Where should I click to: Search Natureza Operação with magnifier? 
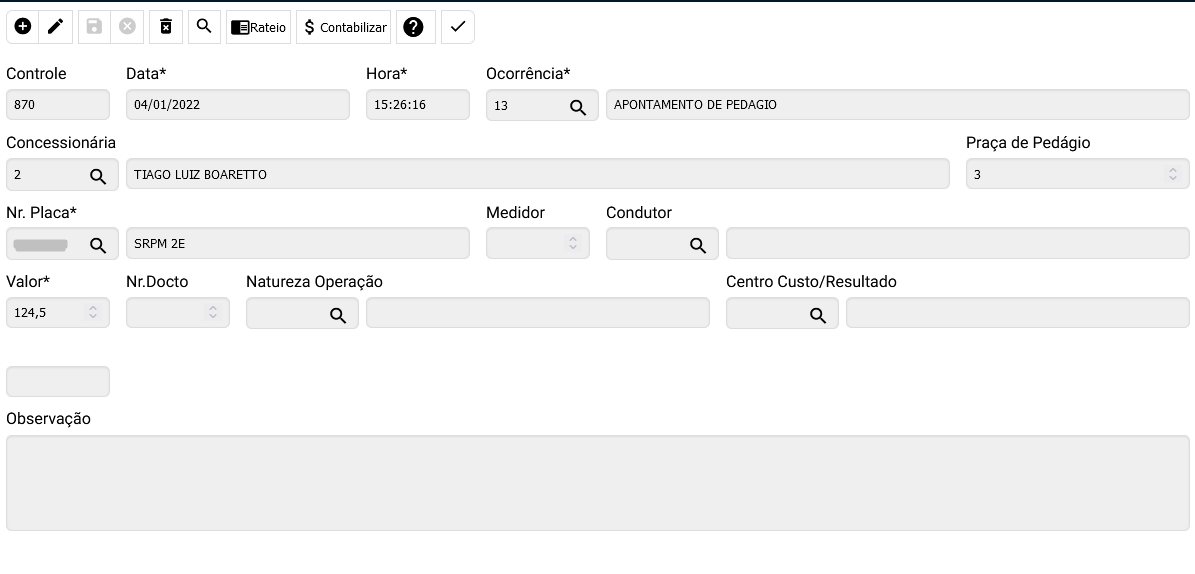point(338,314)
